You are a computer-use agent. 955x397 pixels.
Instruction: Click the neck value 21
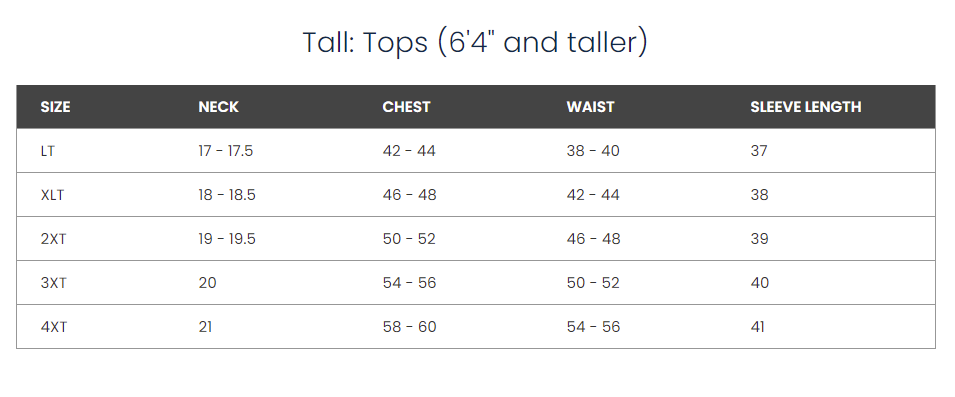coord(205,327)
